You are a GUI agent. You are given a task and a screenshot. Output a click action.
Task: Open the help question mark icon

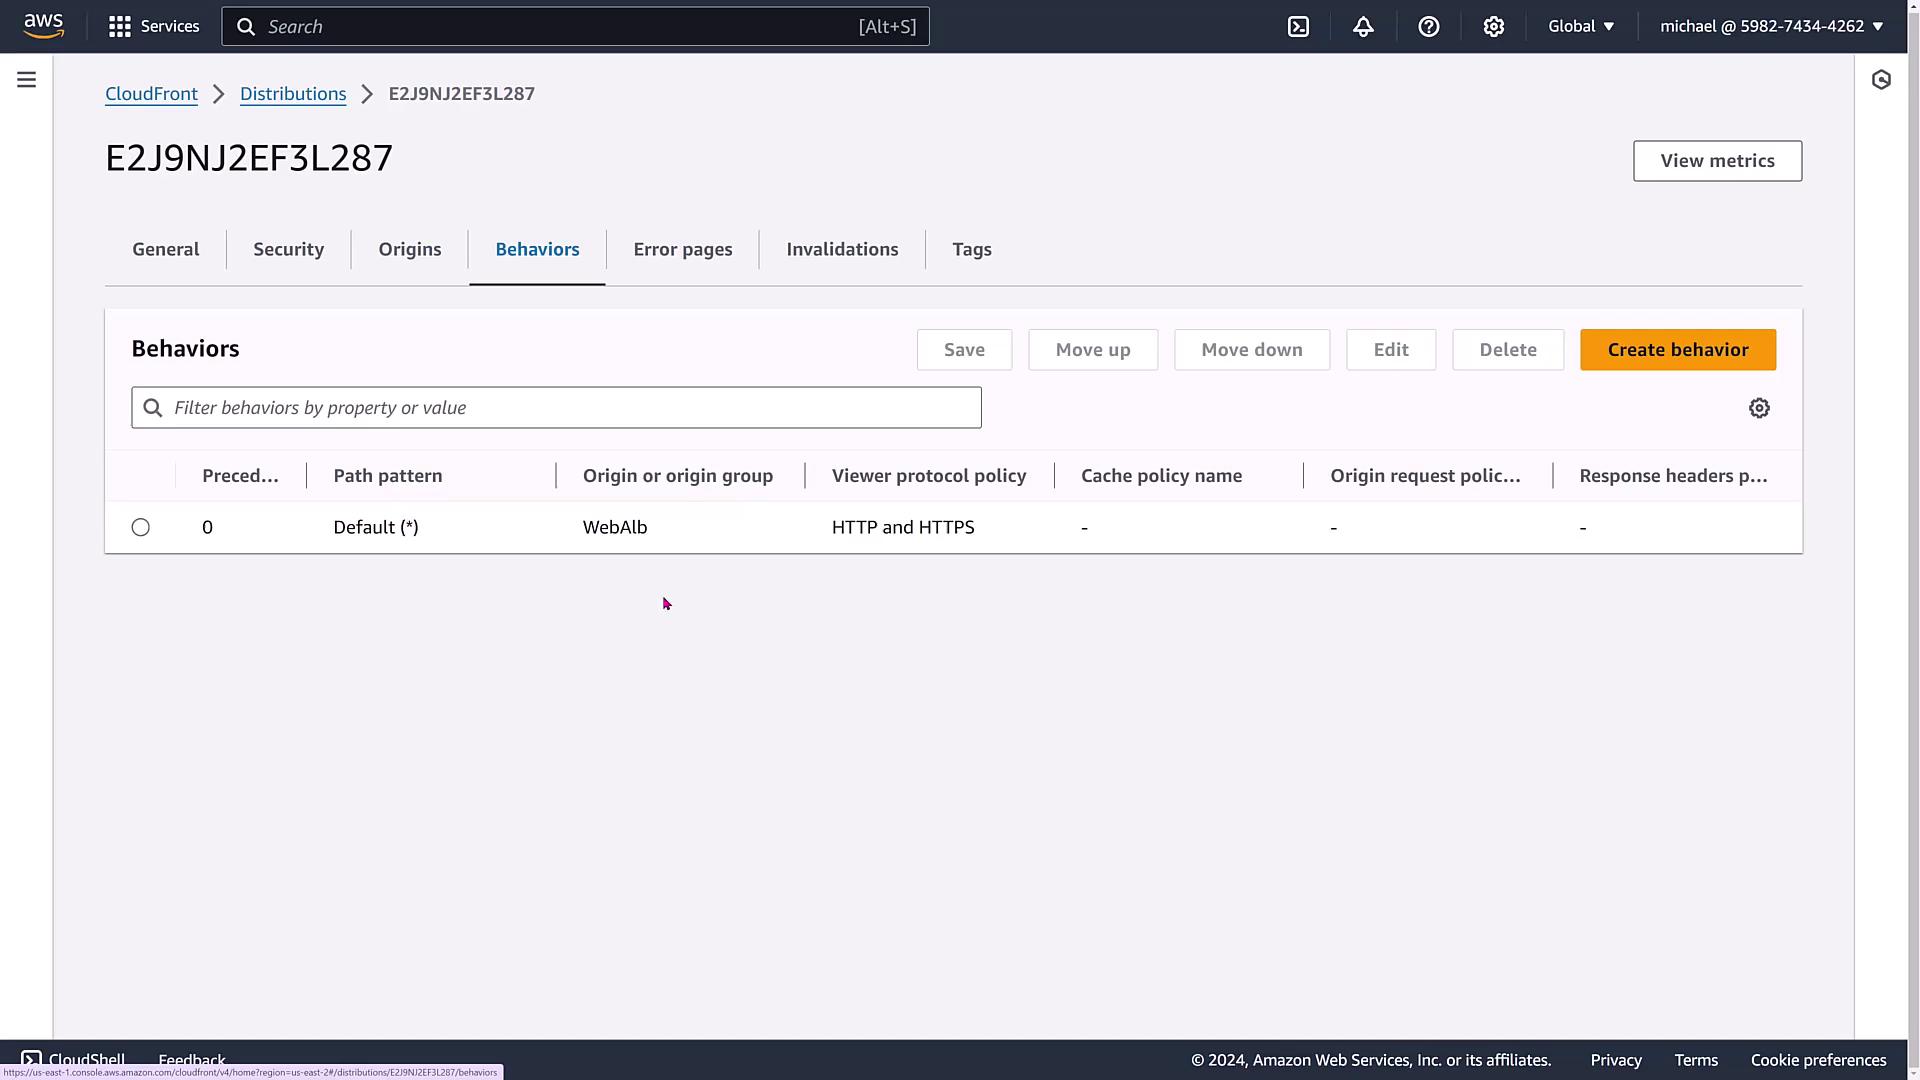click(x=1428, y=27)
